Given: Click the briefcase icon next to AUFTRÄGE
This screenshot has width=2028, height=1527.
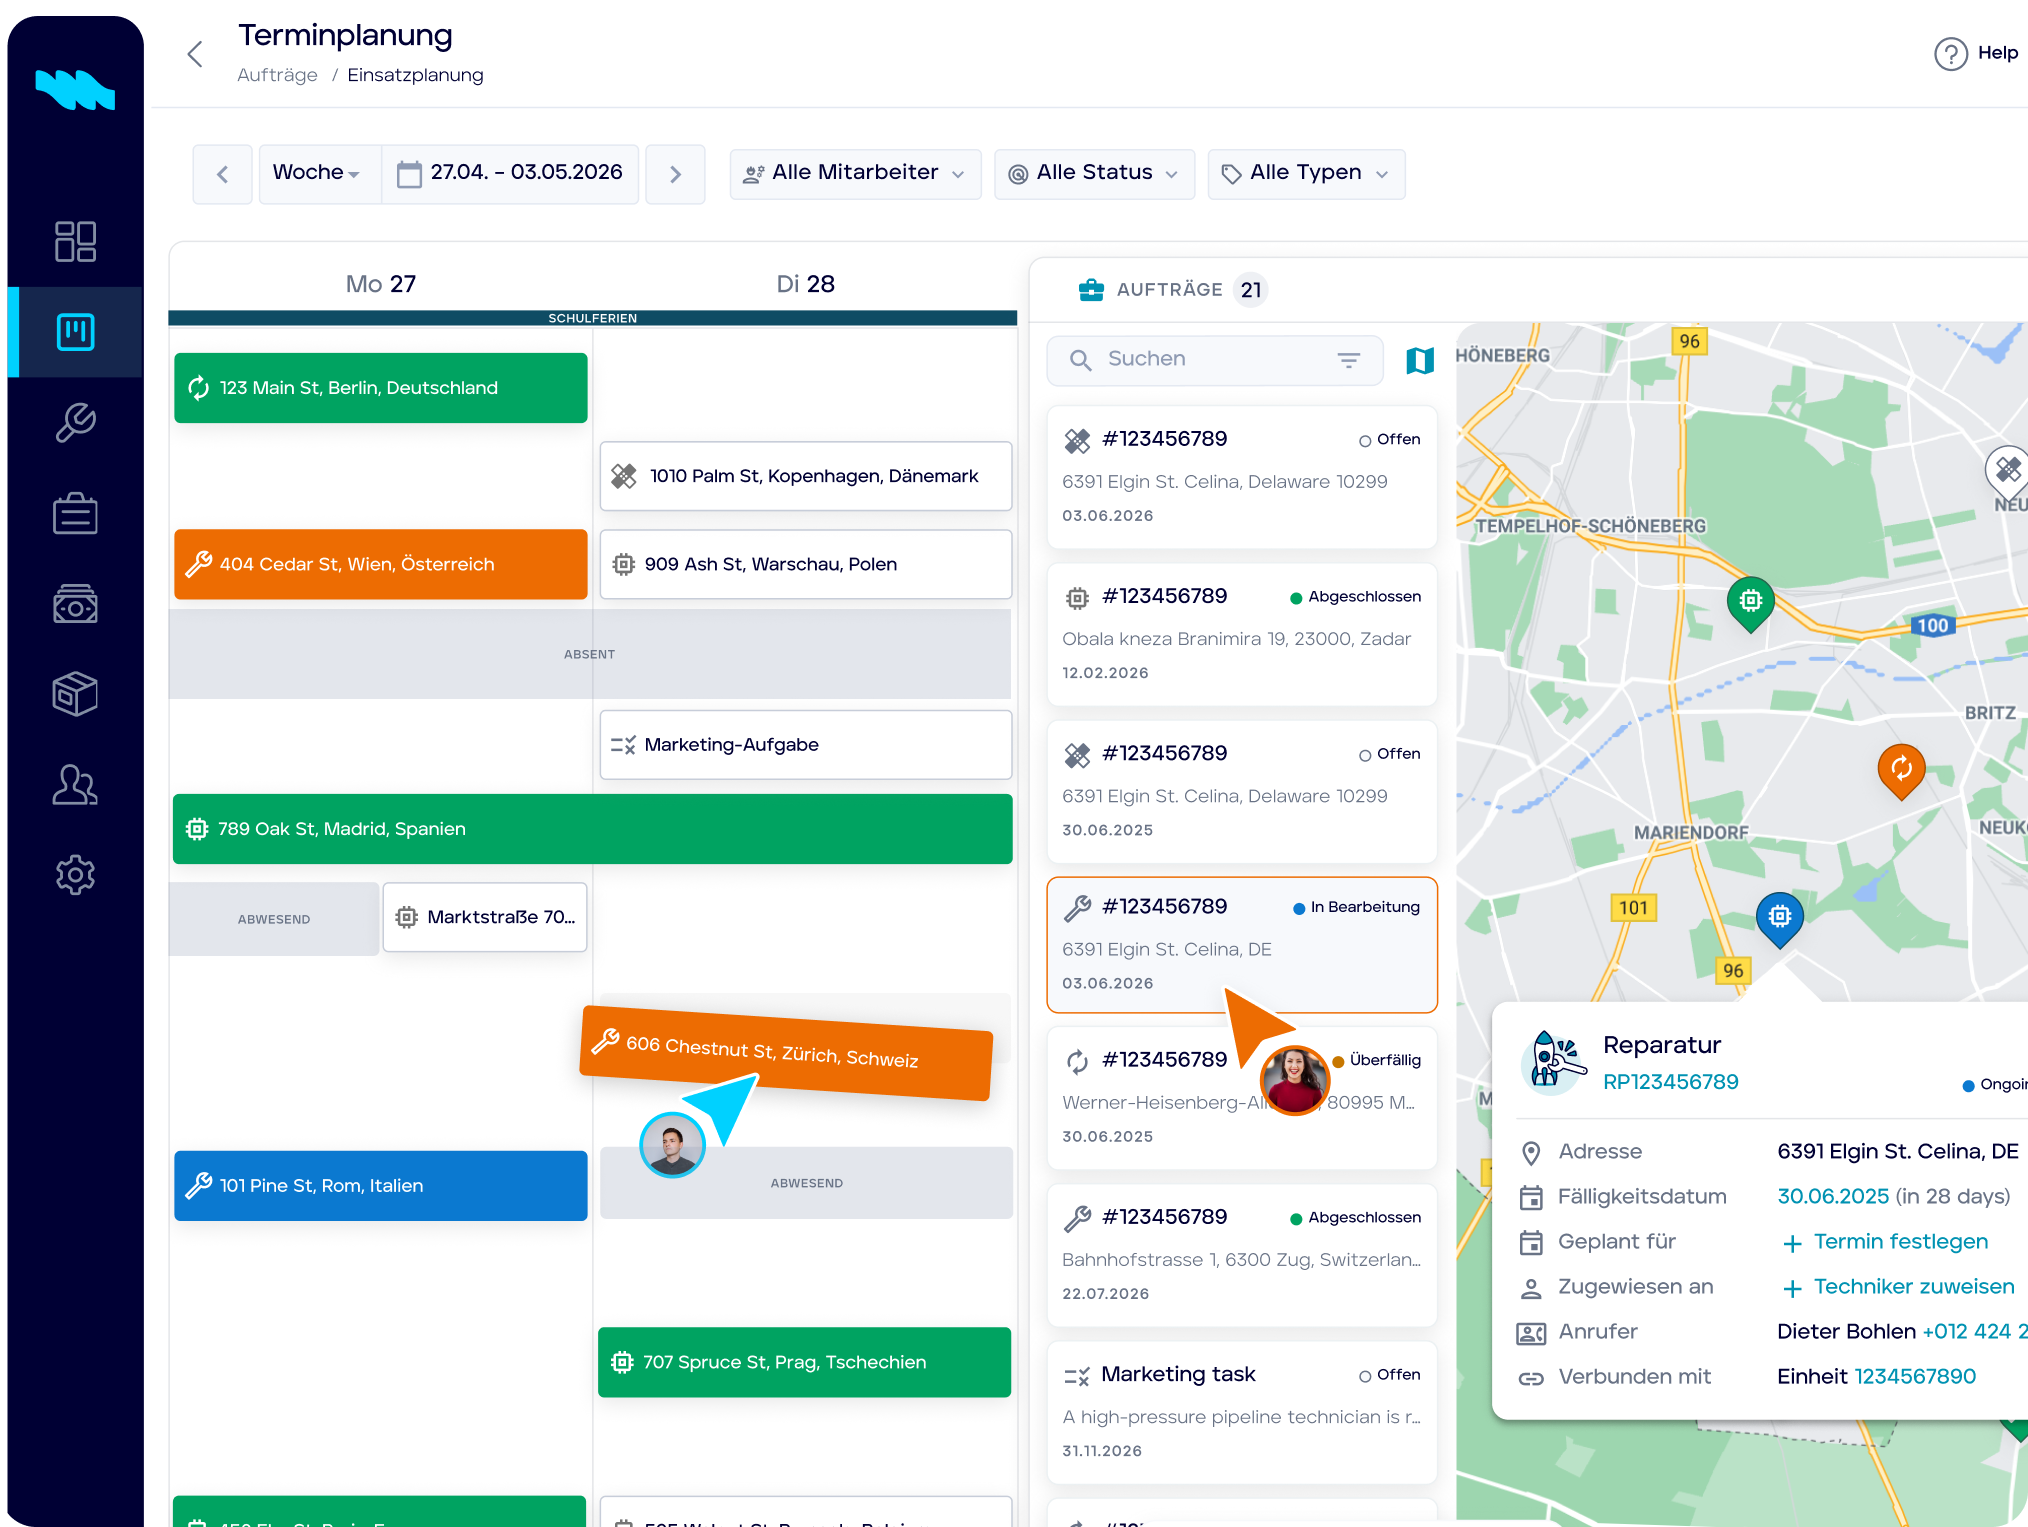Looking at the screenshot, I should 1091,290.
